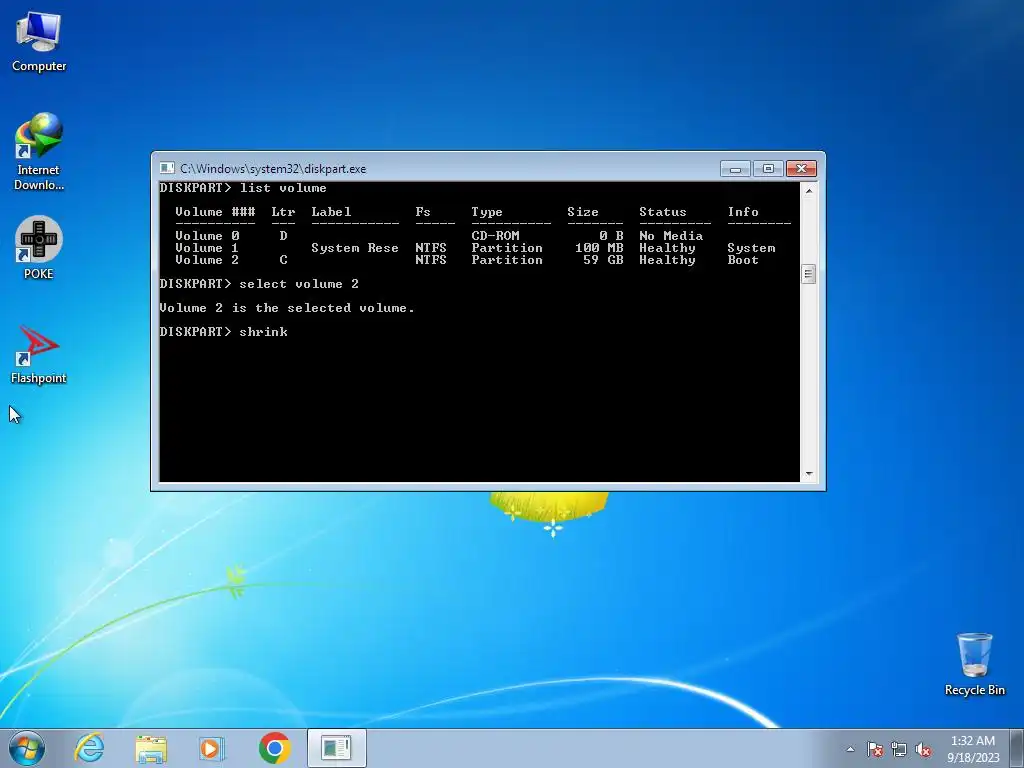The height and width of the screenshot is (768, 1024).
Task: Open the network status tray icon
Action: tap(899, 749)
